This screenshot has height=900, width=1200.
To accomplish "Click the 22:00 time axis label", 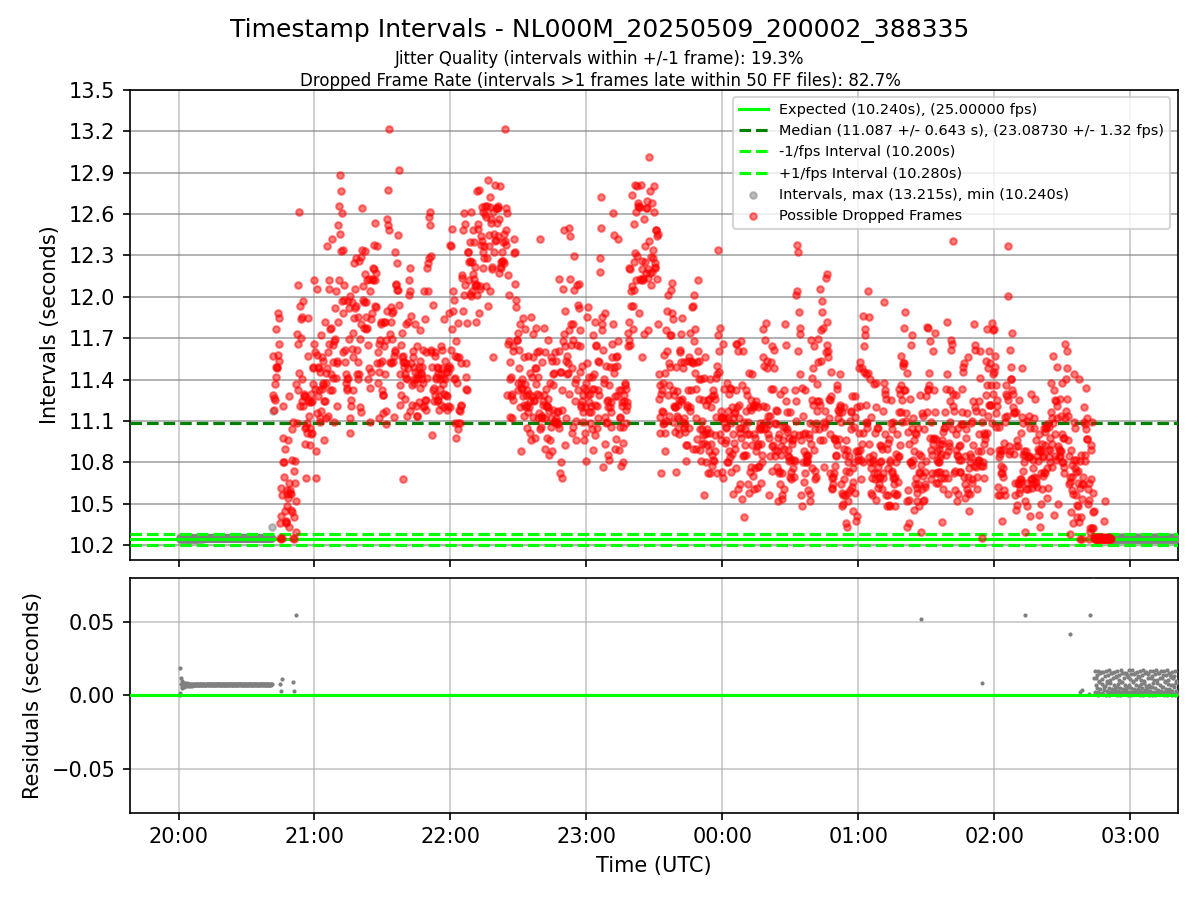I will tap(450, 834).
